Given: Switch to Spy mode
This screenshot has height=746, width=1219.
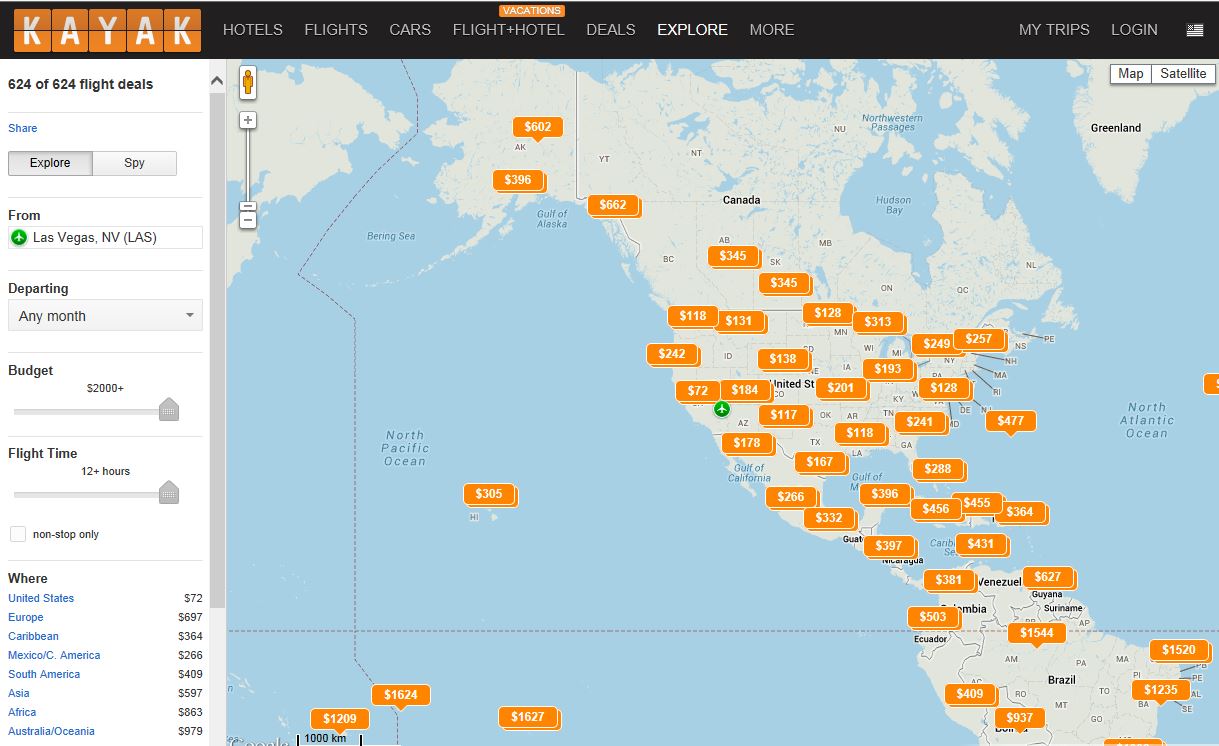Looking at the screenshot, I should pos(134,163).
